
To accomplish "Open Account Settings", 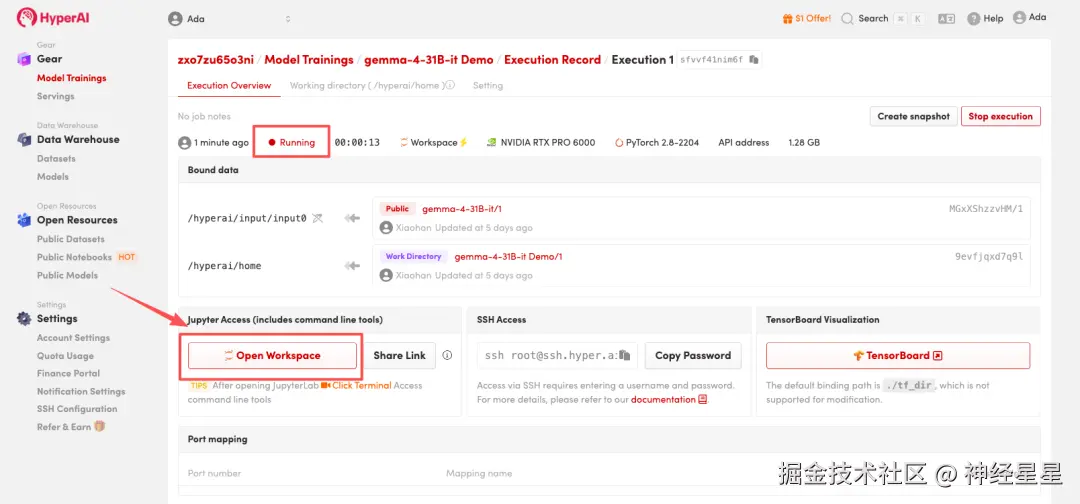I will pos(74,337).
